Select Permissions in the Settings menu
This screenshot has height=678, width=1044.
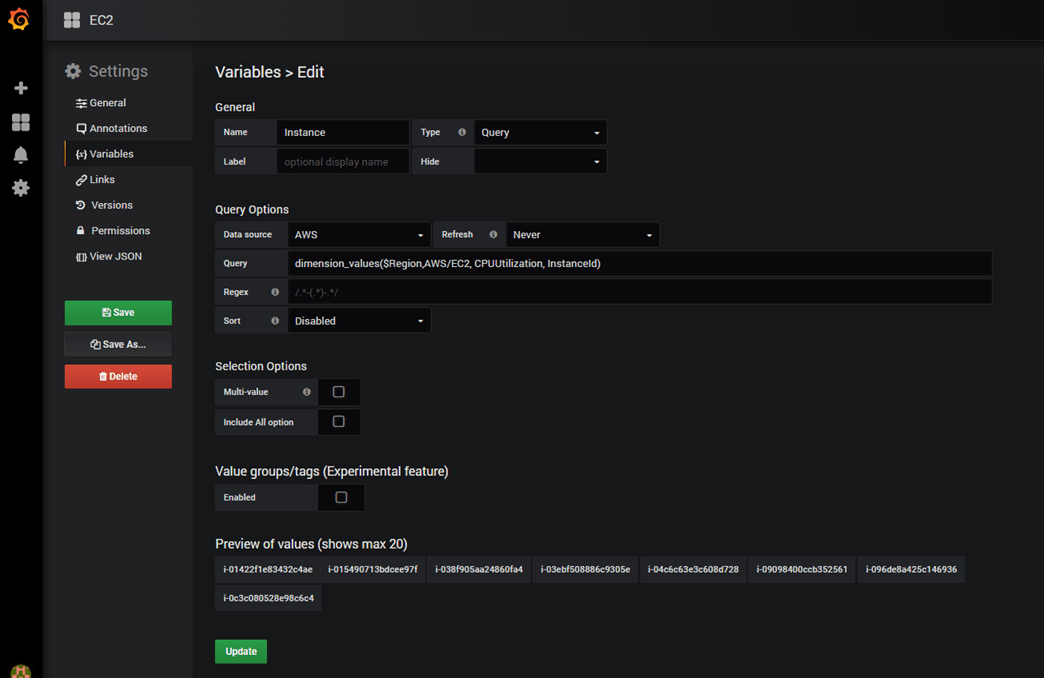(x=115, y=230)
